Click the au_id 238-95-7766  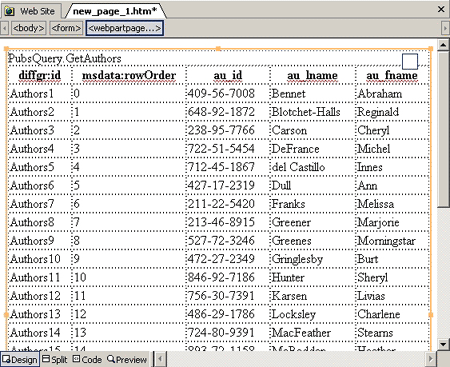[x=221, y=130]
